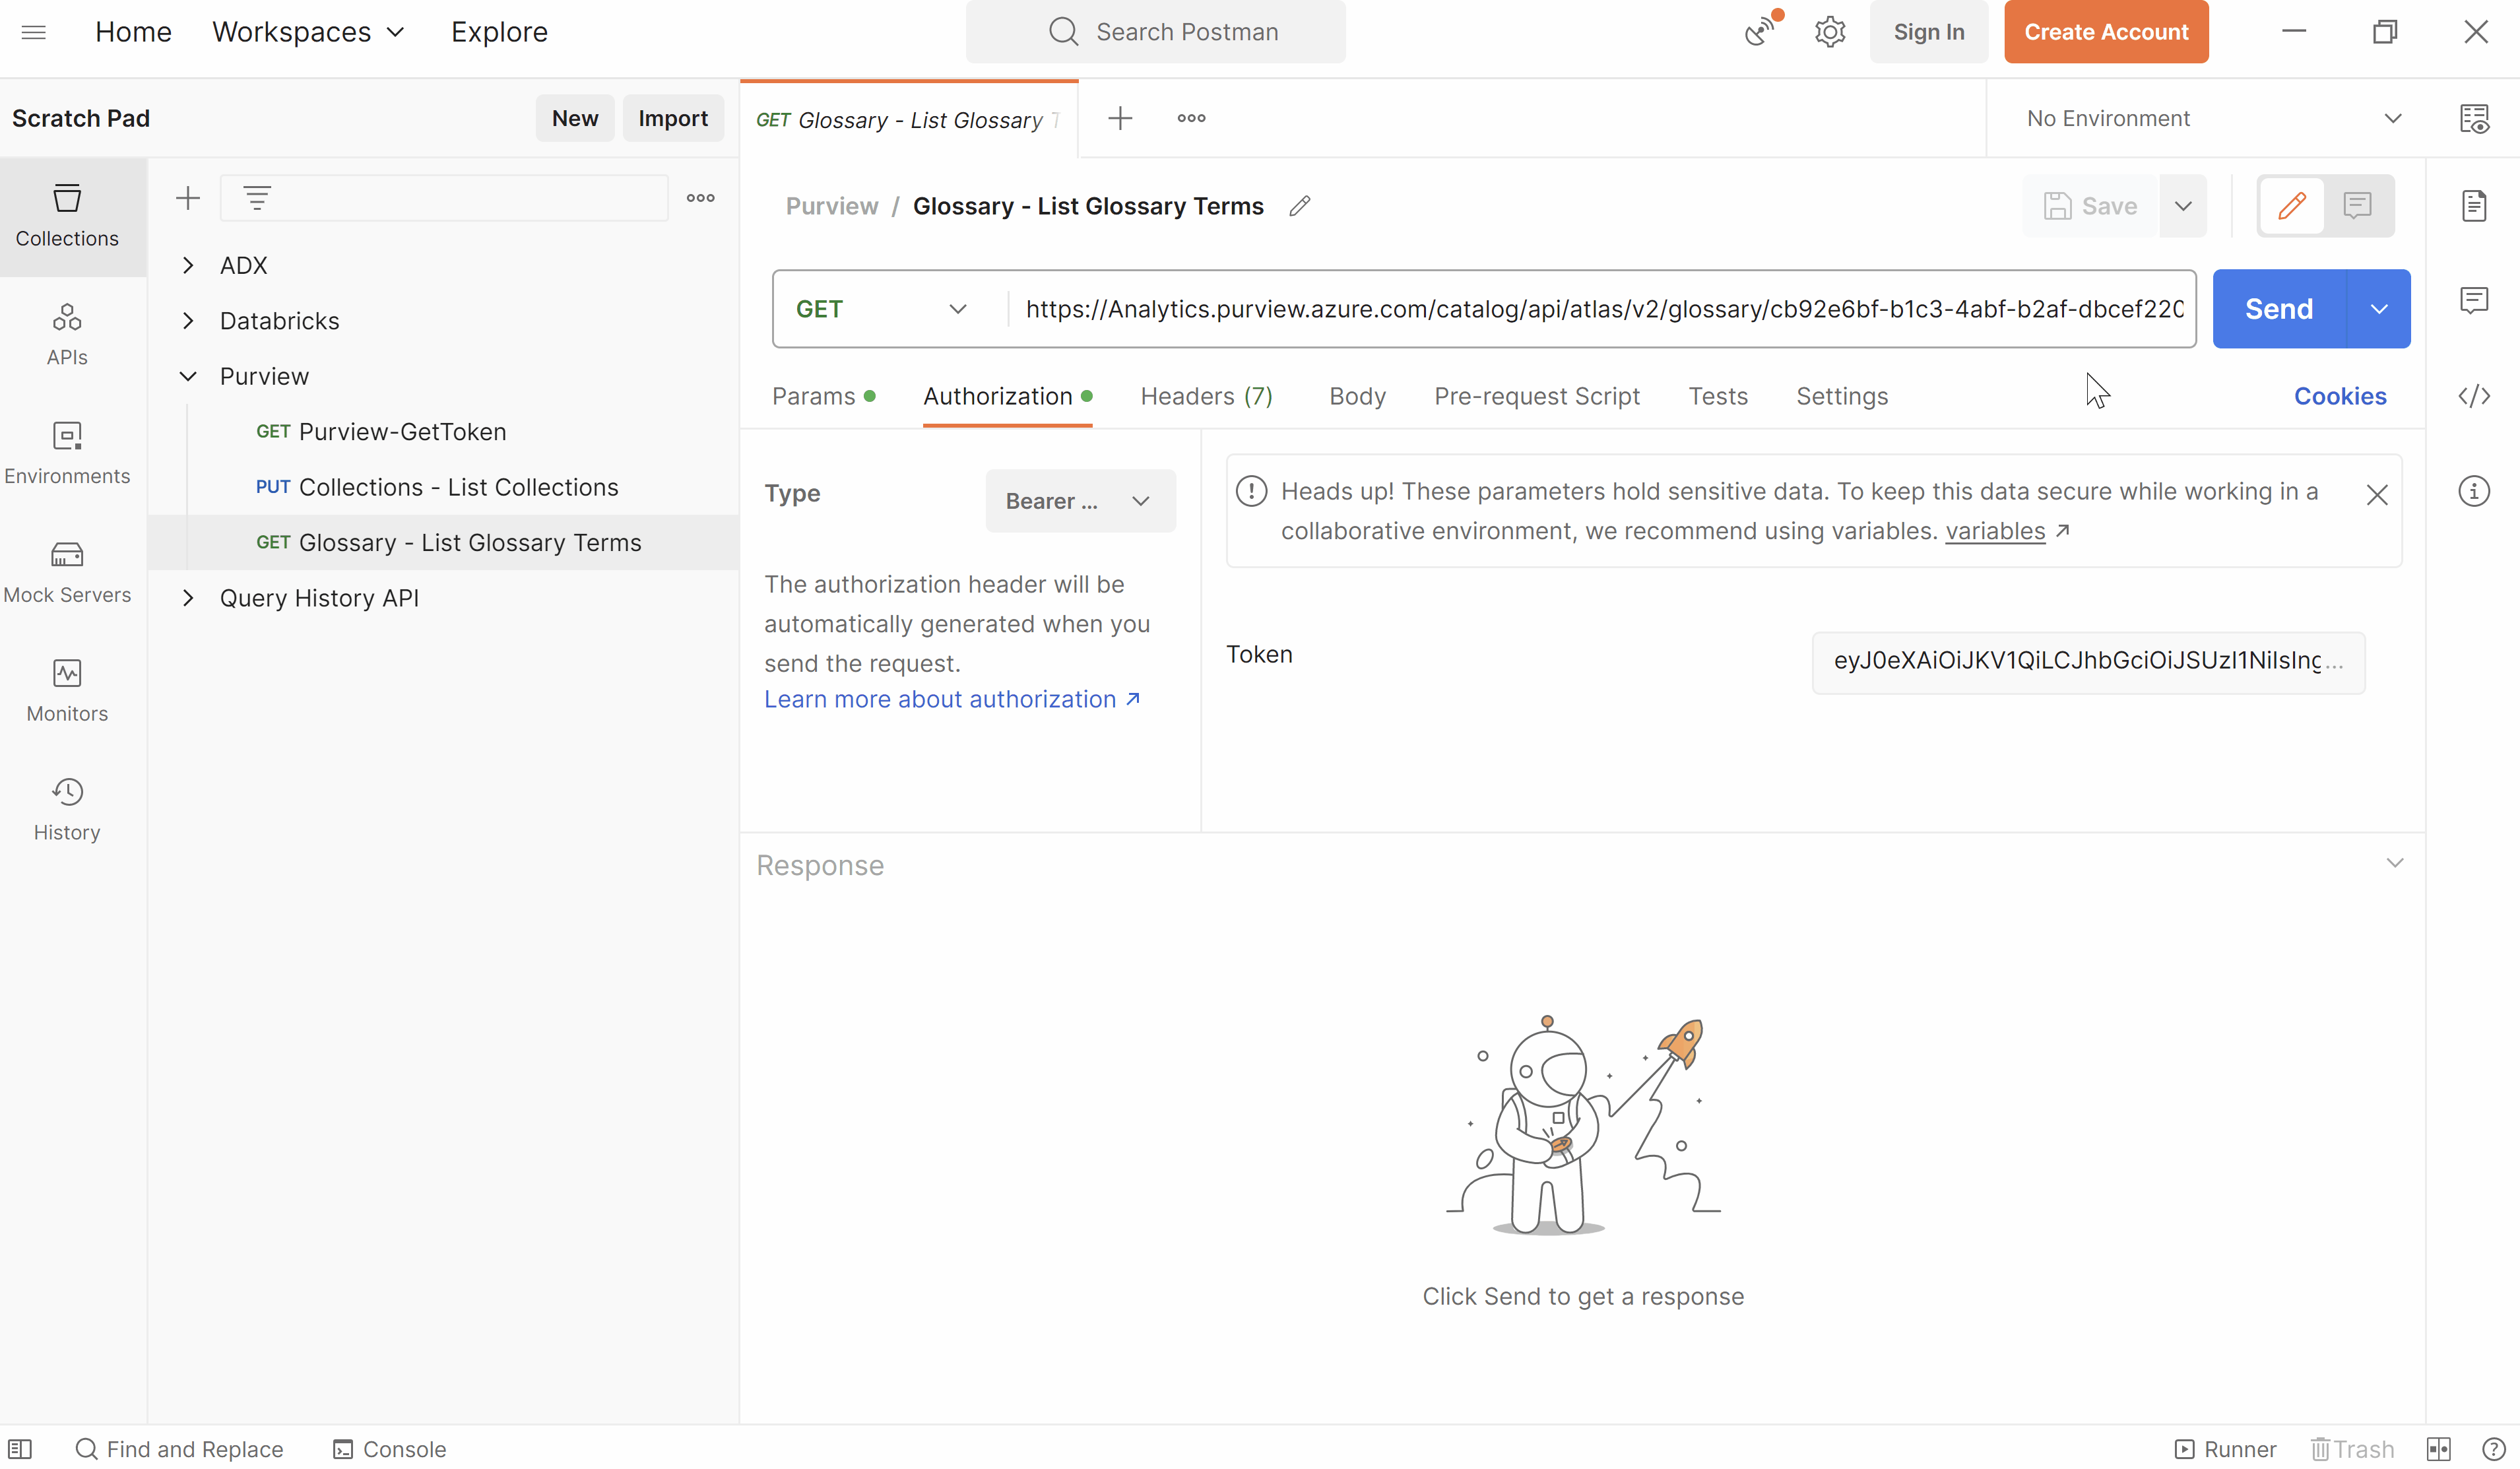Open the Cookies link

point(2340,396)
